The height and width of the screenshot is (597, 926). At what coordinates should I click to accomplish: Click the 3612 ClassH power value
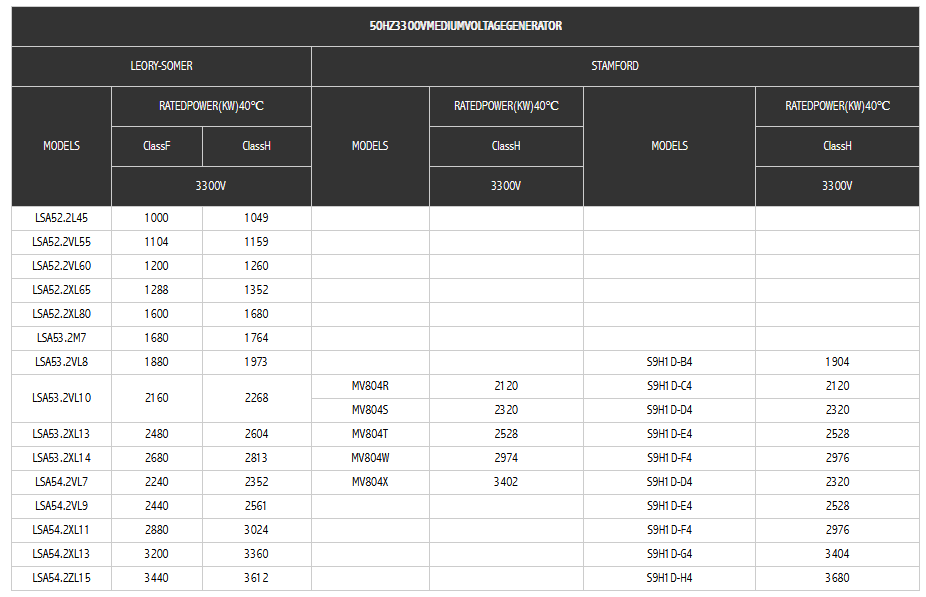(256, 578)
